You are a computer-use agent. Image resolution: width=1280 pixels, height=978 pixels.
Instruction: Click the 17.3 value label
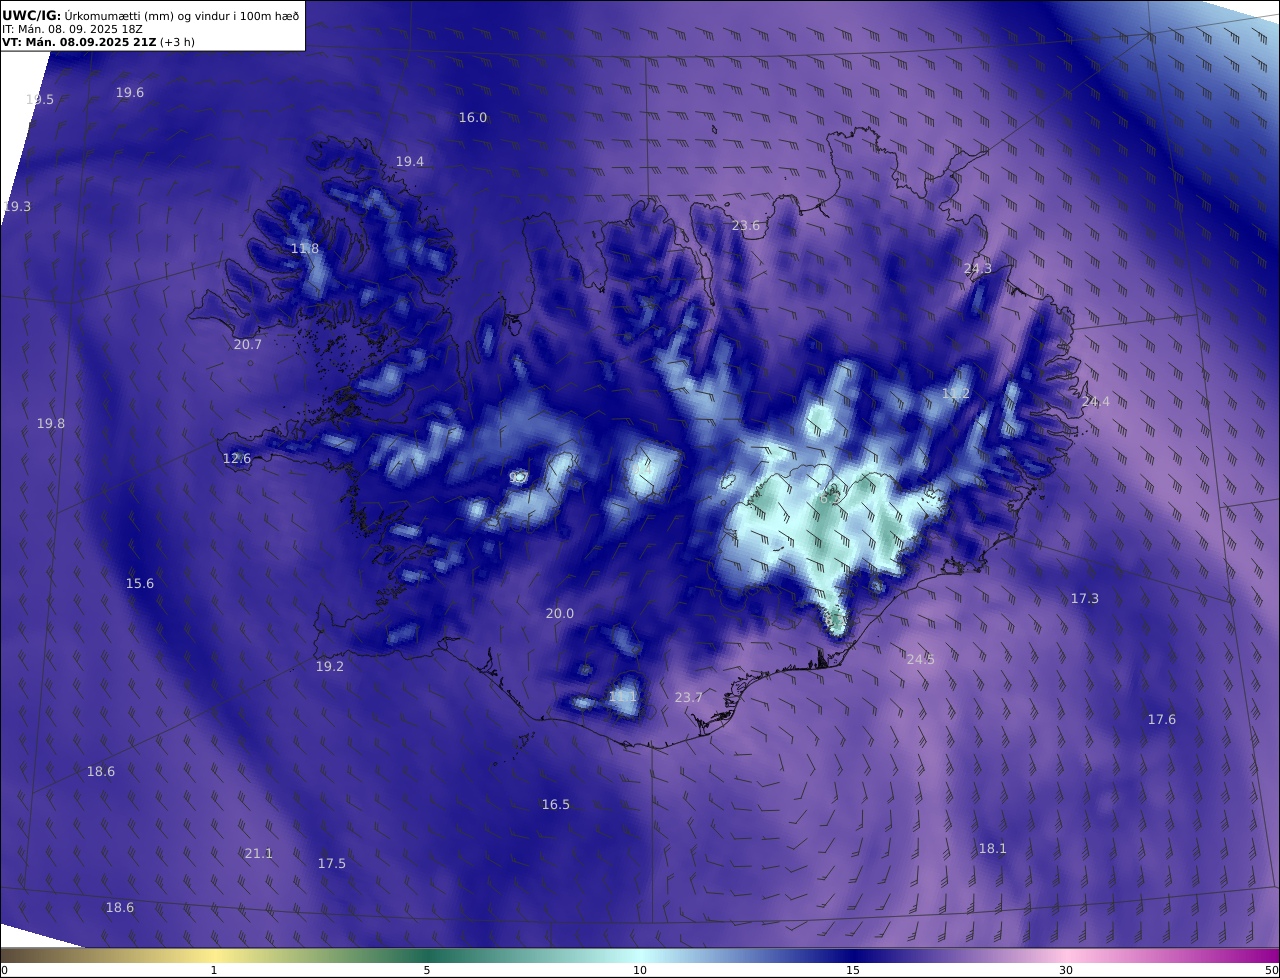coord(1085,599)
